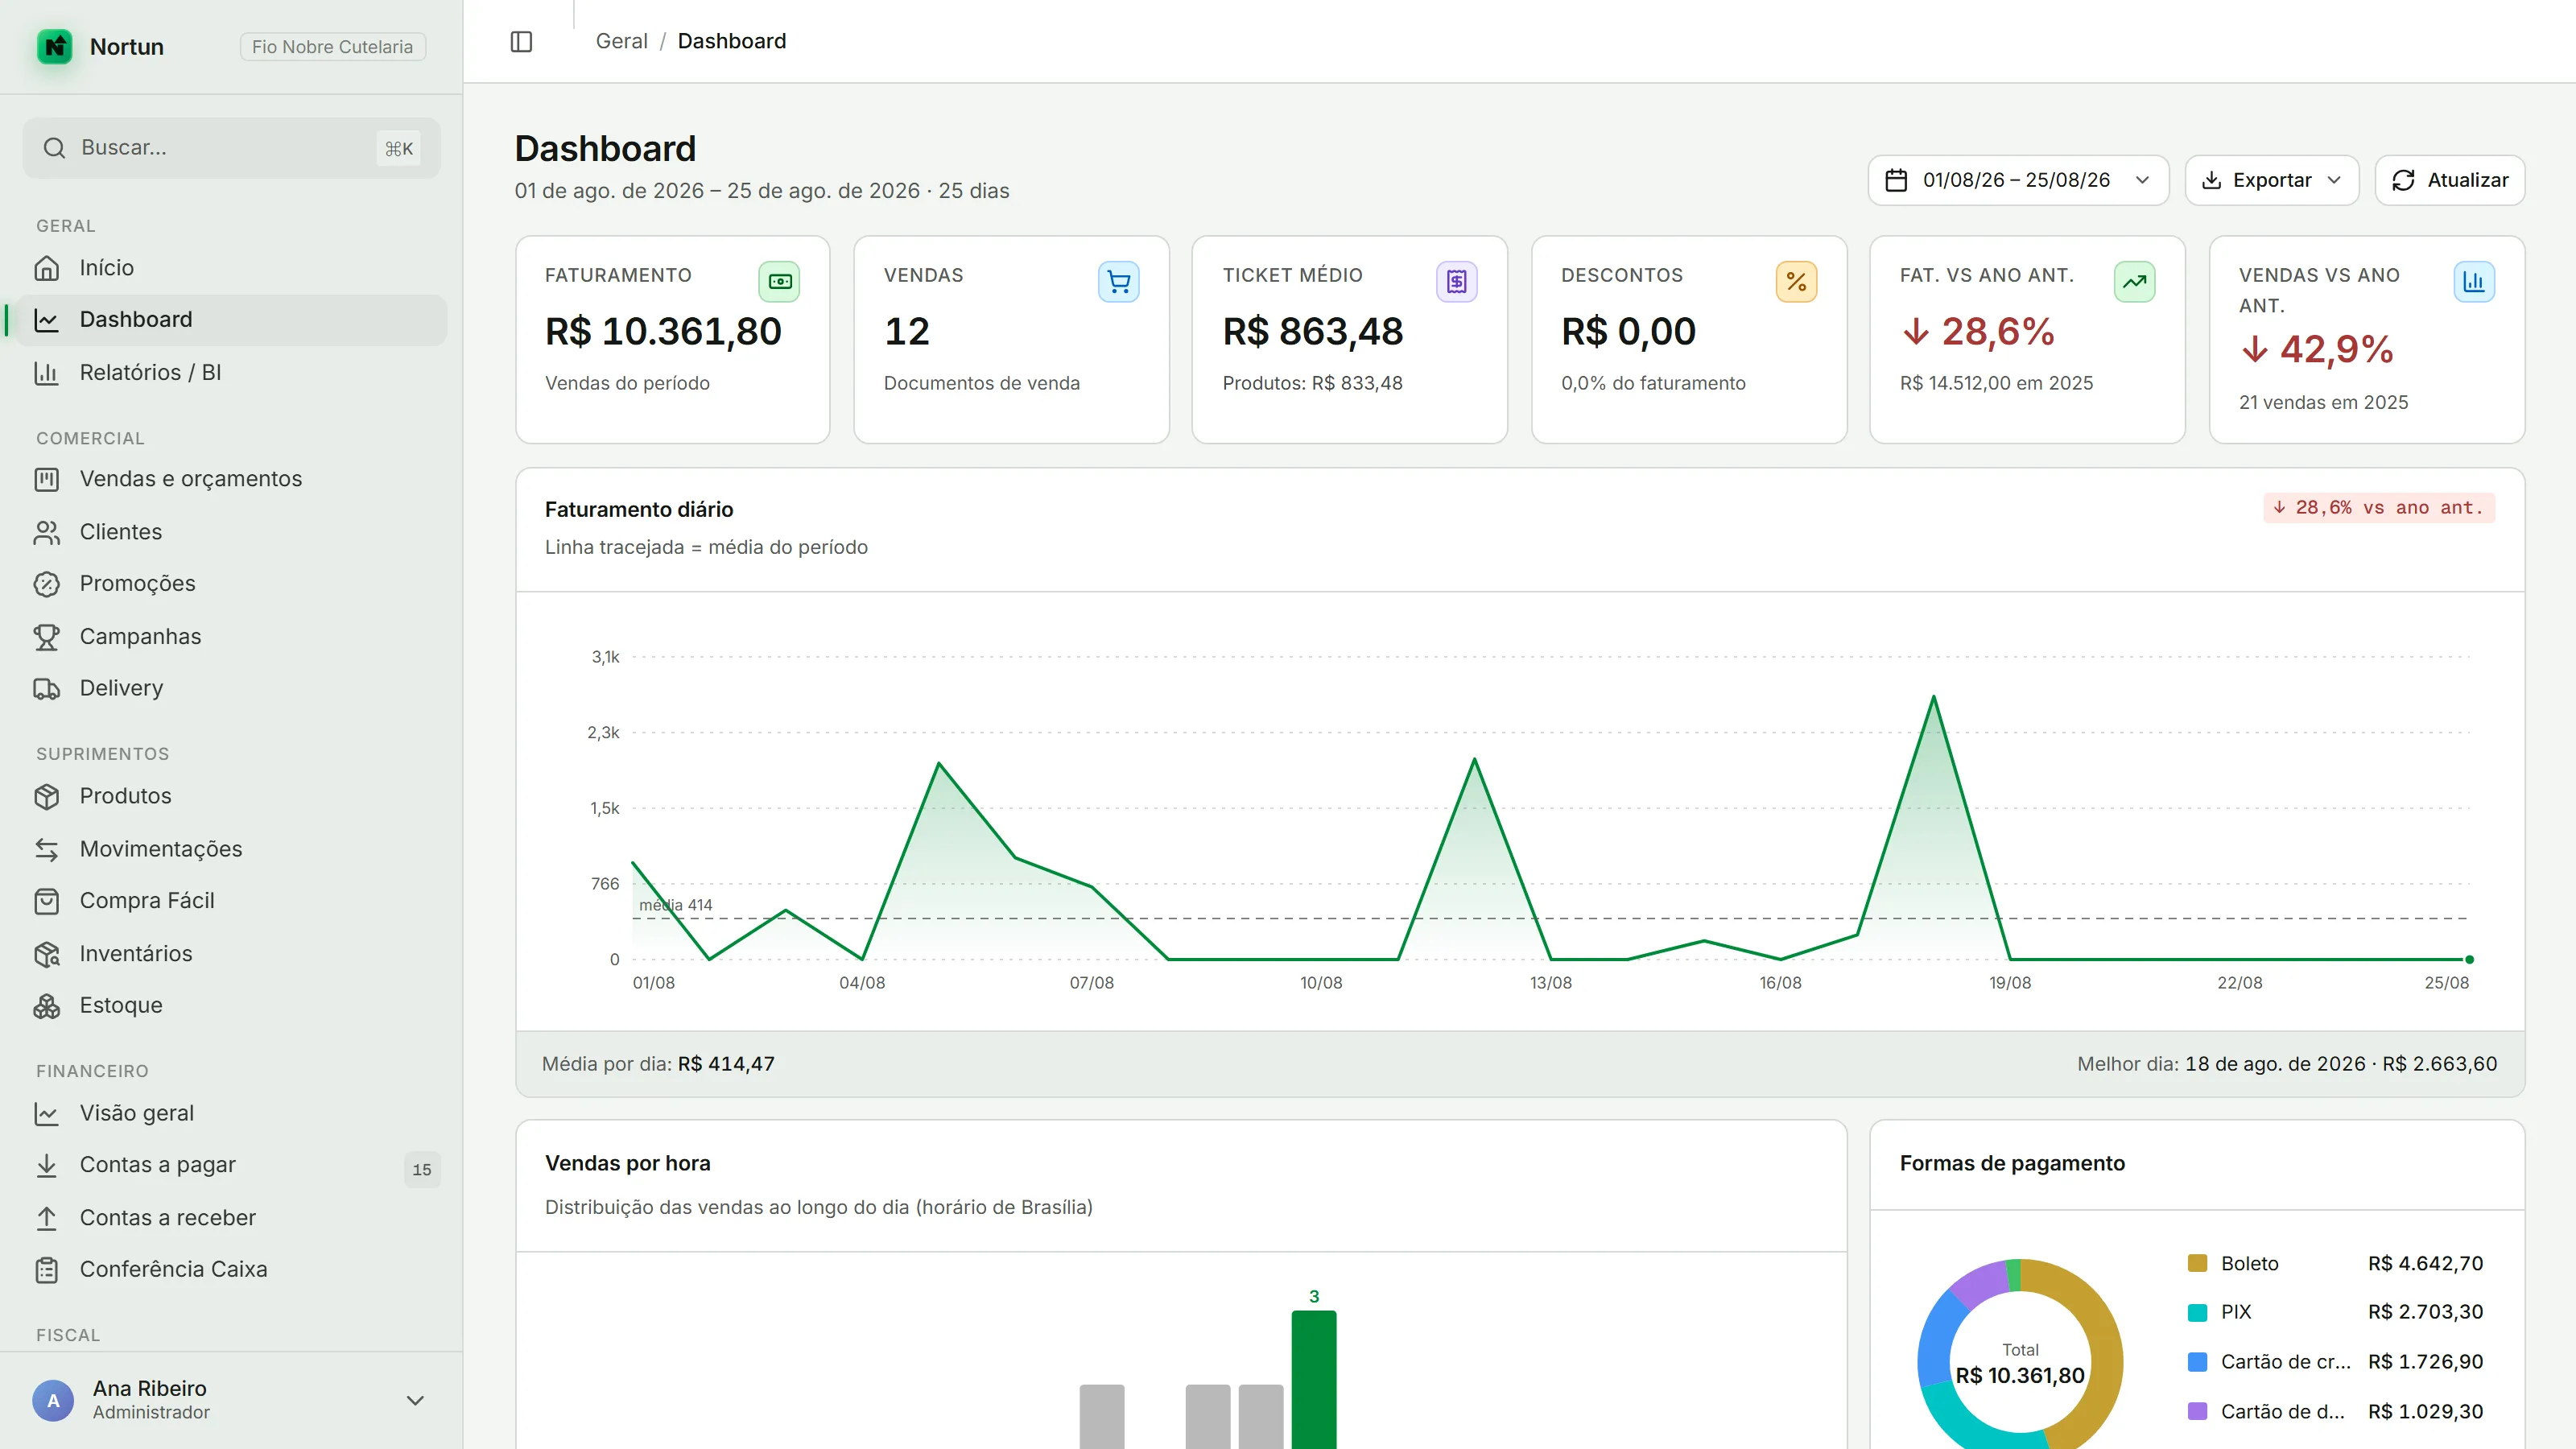Click the Vendas vs ano ant. bar icon
The width and height of the screenshot is (2576, 1449).
pyautogui.click(x=2474, y=282)
